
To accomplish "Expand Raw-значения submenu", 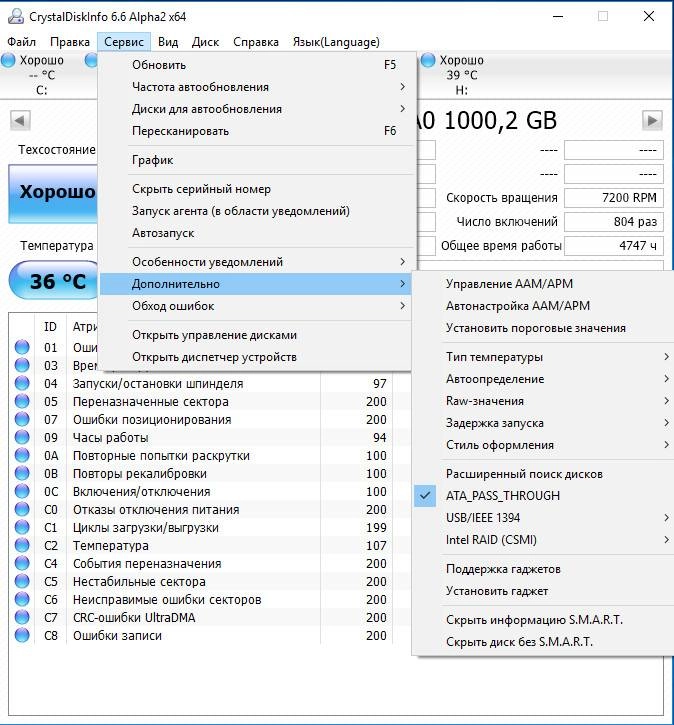I will click(544, 401).
